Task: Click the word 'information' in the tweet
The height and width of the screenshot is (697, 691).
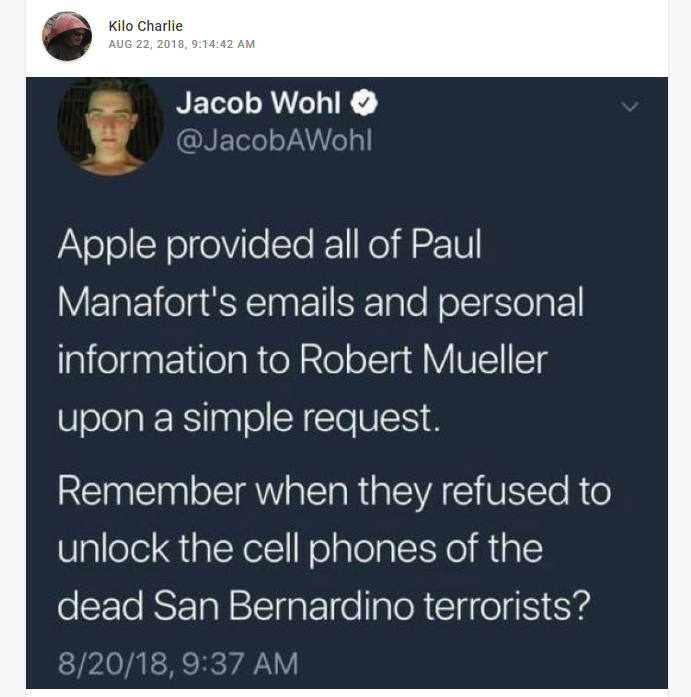Action: coord(152,359)
